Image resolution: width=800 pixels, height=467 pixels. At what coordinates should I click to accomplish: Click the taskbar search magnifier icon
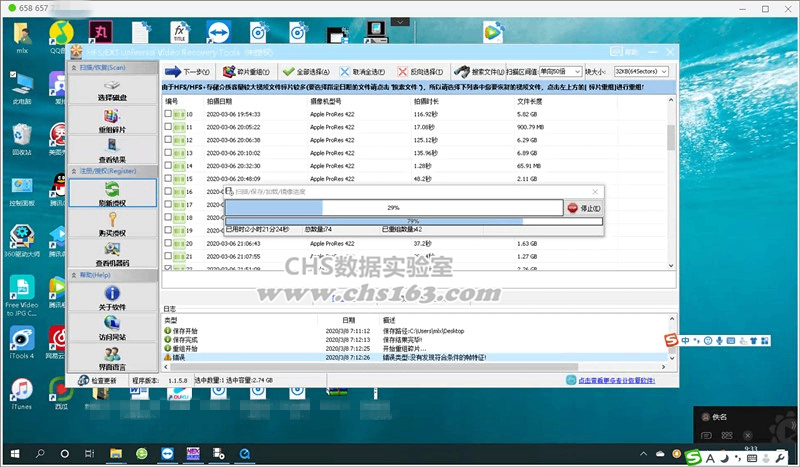pos(40,454)
